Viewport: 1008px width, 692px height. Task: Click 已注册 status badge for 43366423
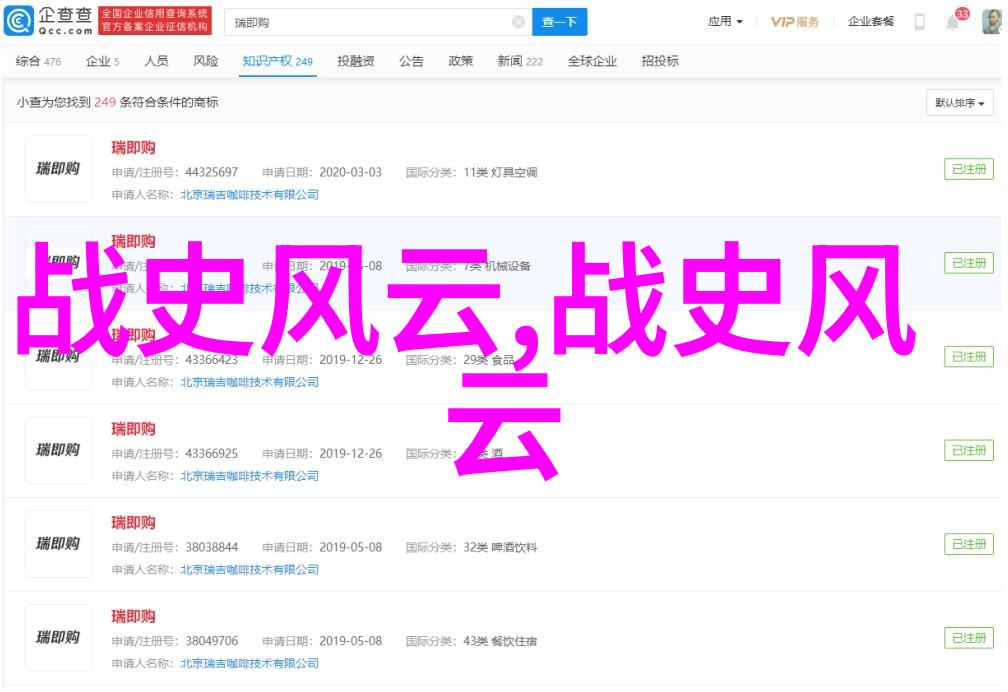tap(969, 357)
